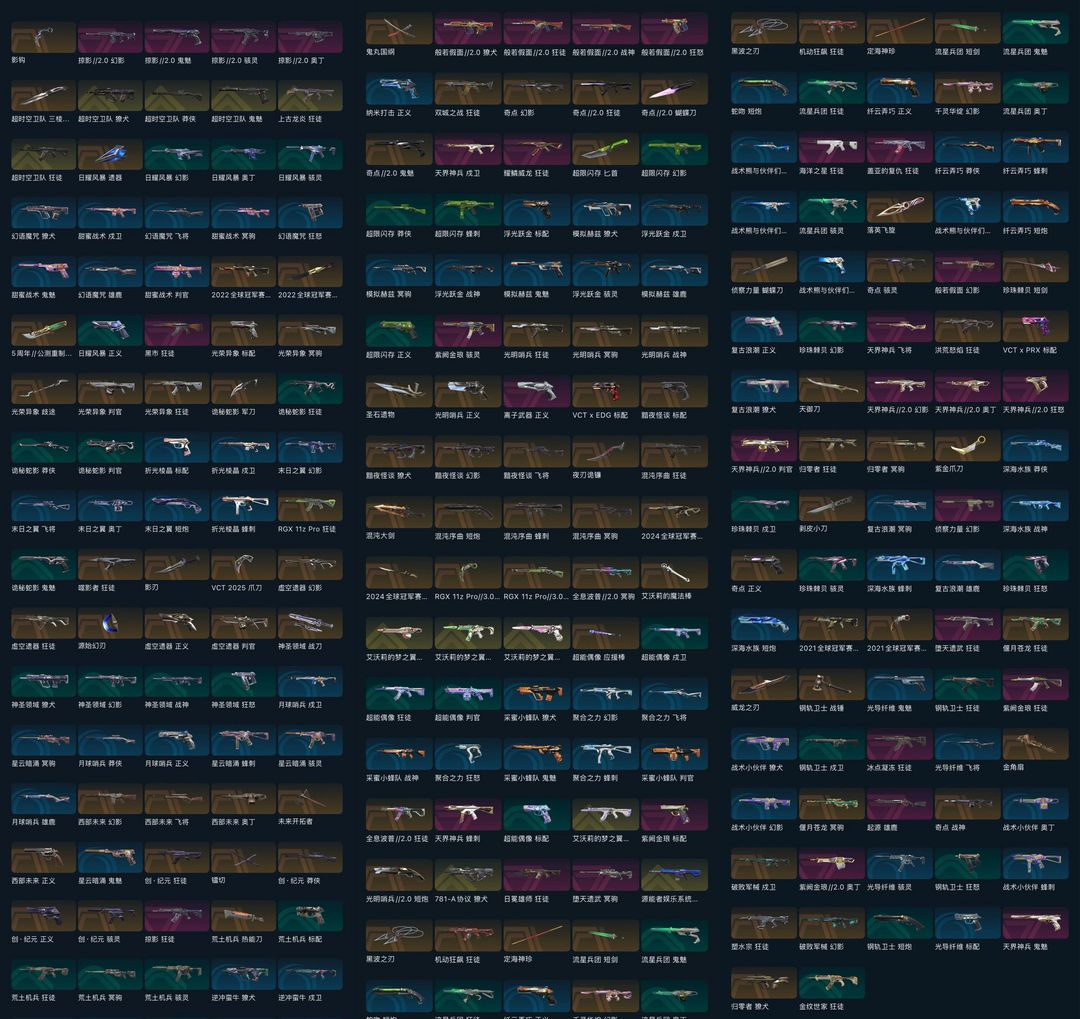1080x1019 pixels.
Task: Select the 日耀风暴 遗器 melee thumbnail
Action: (x=110, y=154)
